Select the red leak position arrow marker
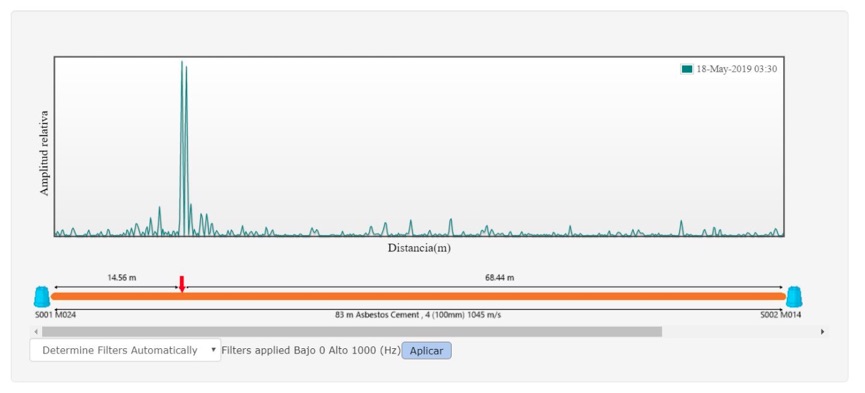 (182, 284)
